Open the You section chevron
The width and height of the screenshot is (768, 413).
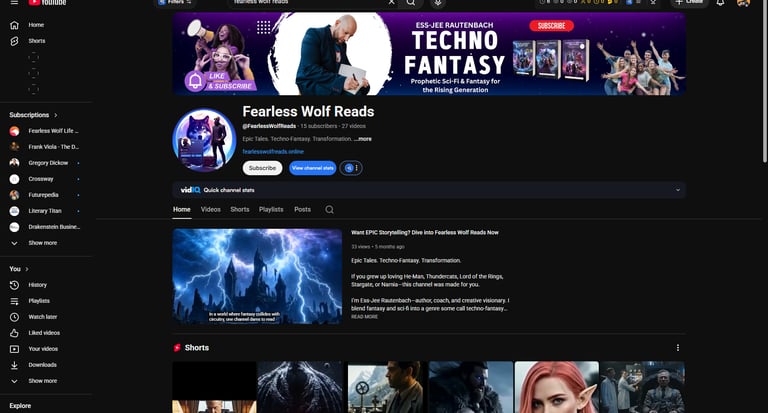[27, 269]
